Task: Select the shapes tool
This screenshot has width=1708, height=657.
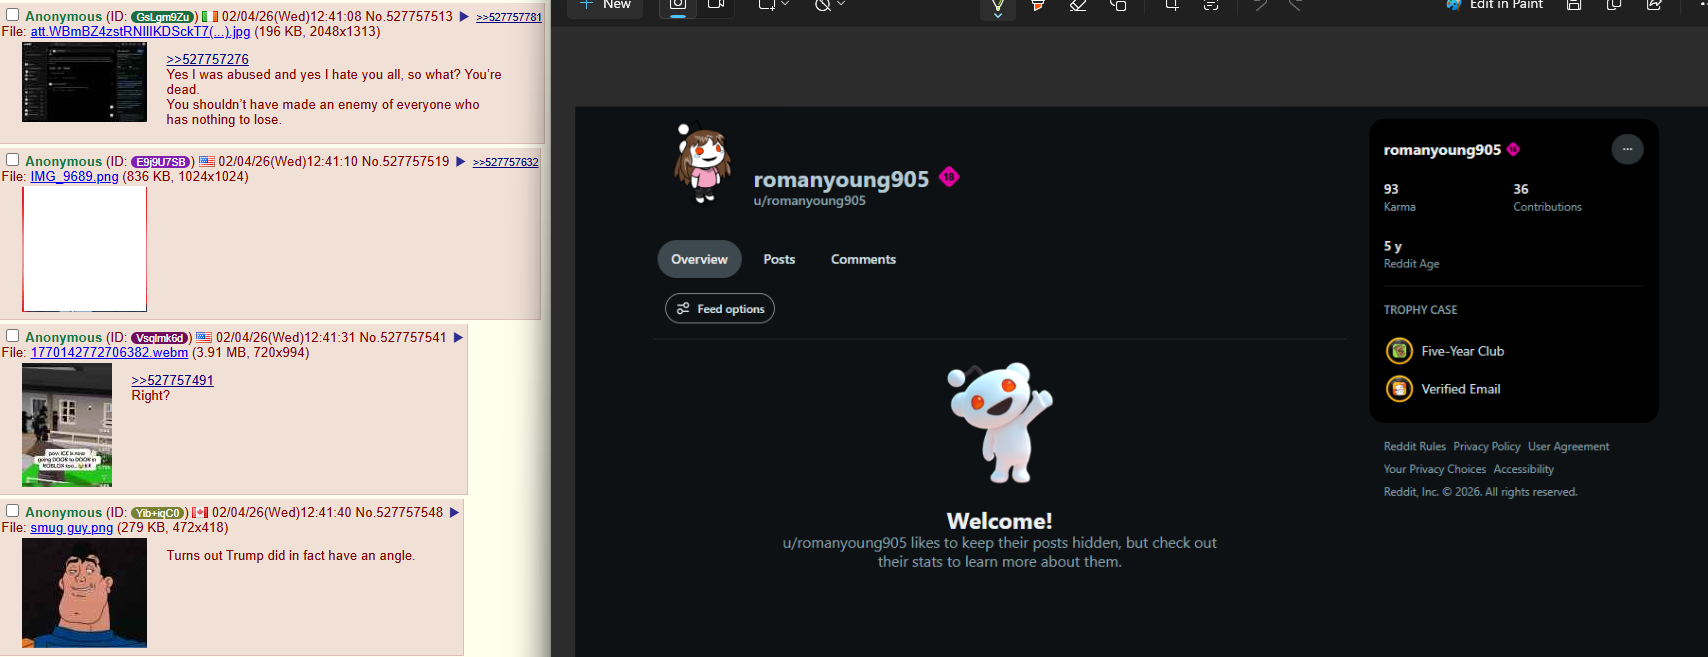Action: coord(1118,6)
